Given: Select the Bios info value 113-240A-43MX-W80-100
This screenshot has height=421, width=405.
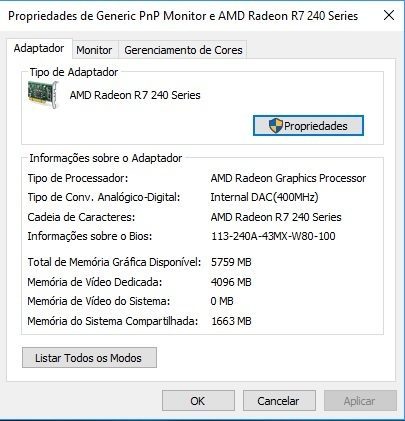Looking at the screenshot, I should (x=273, y=236).
